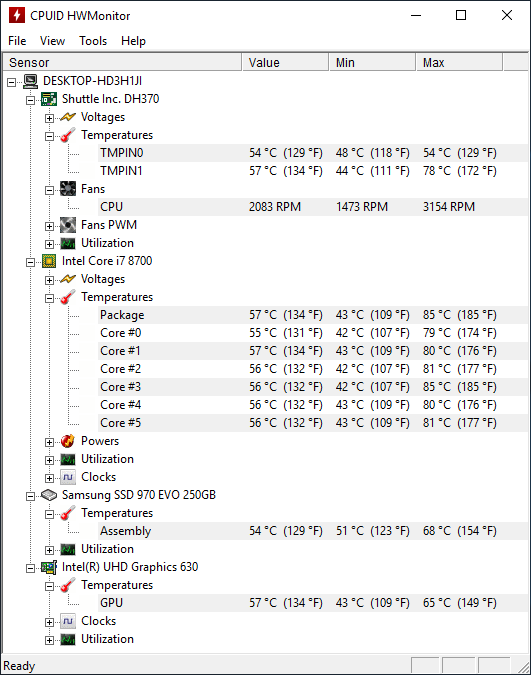Expand Voltages under Shuttle Inc. DH370
This screenshot has height=675, width=531.
point(50,118)
